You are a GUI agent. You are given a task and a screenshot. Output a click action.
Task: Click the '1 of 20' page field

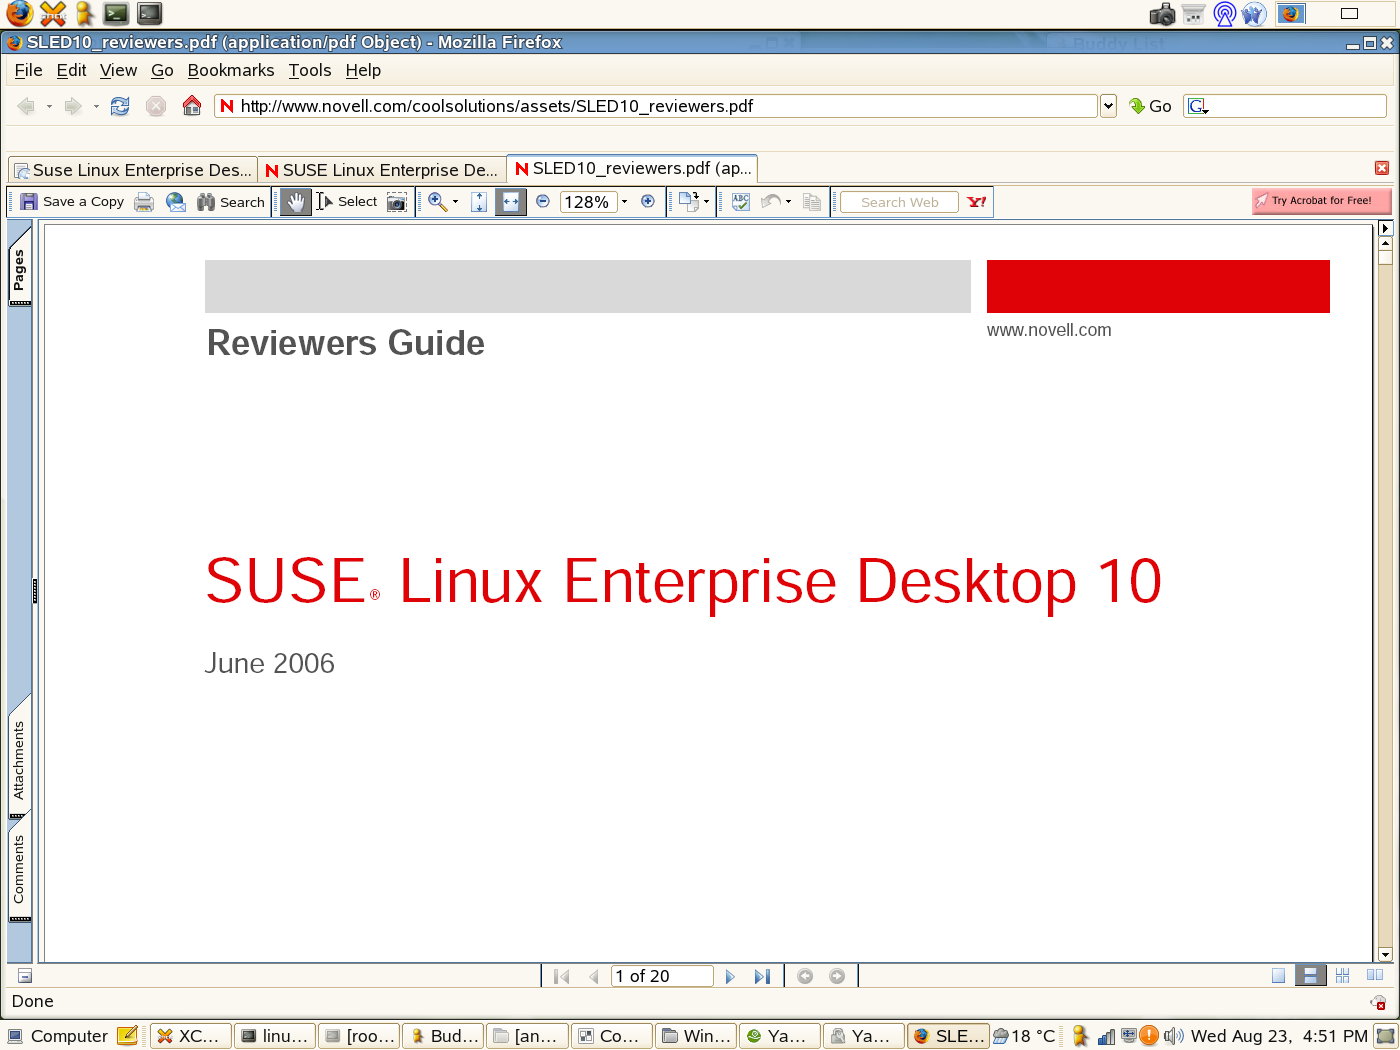click(662, 977)
